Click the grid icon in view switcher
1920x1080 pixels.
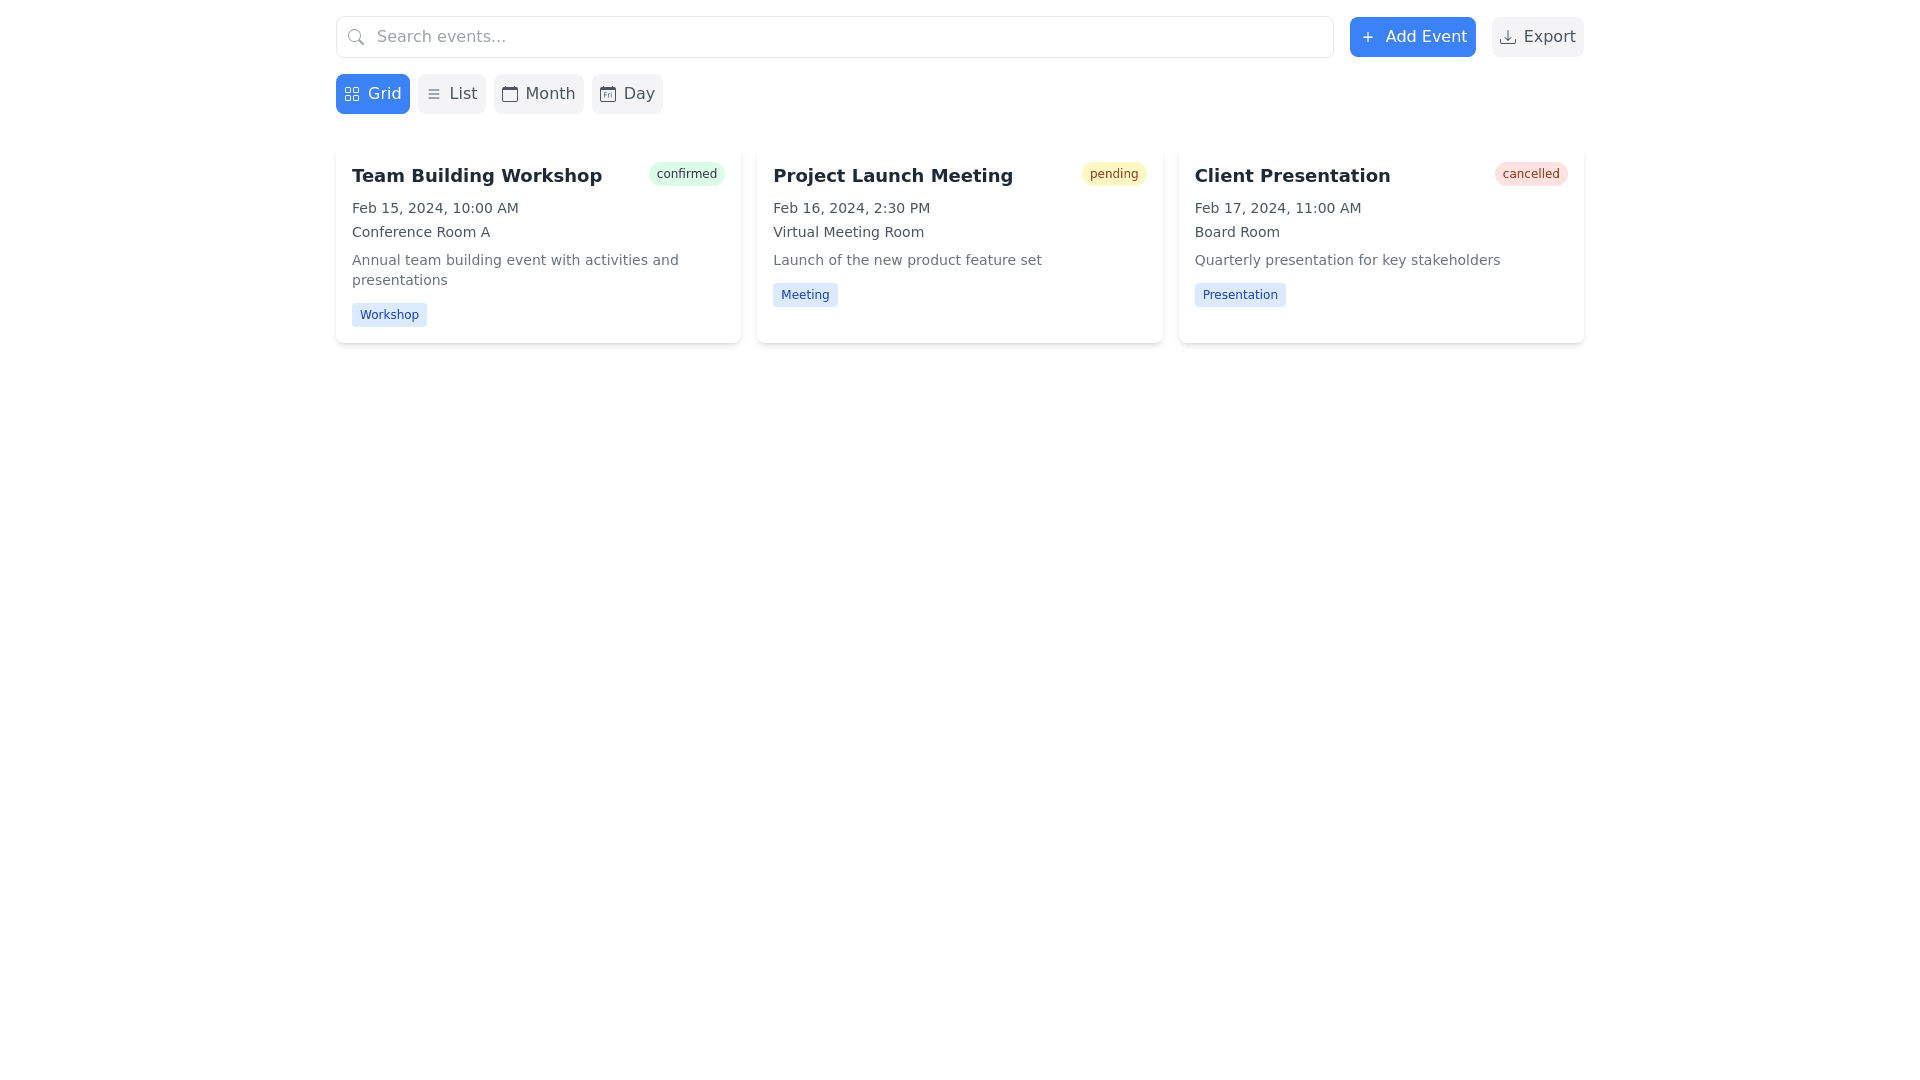pyautogui.click(x=352, y=94)
